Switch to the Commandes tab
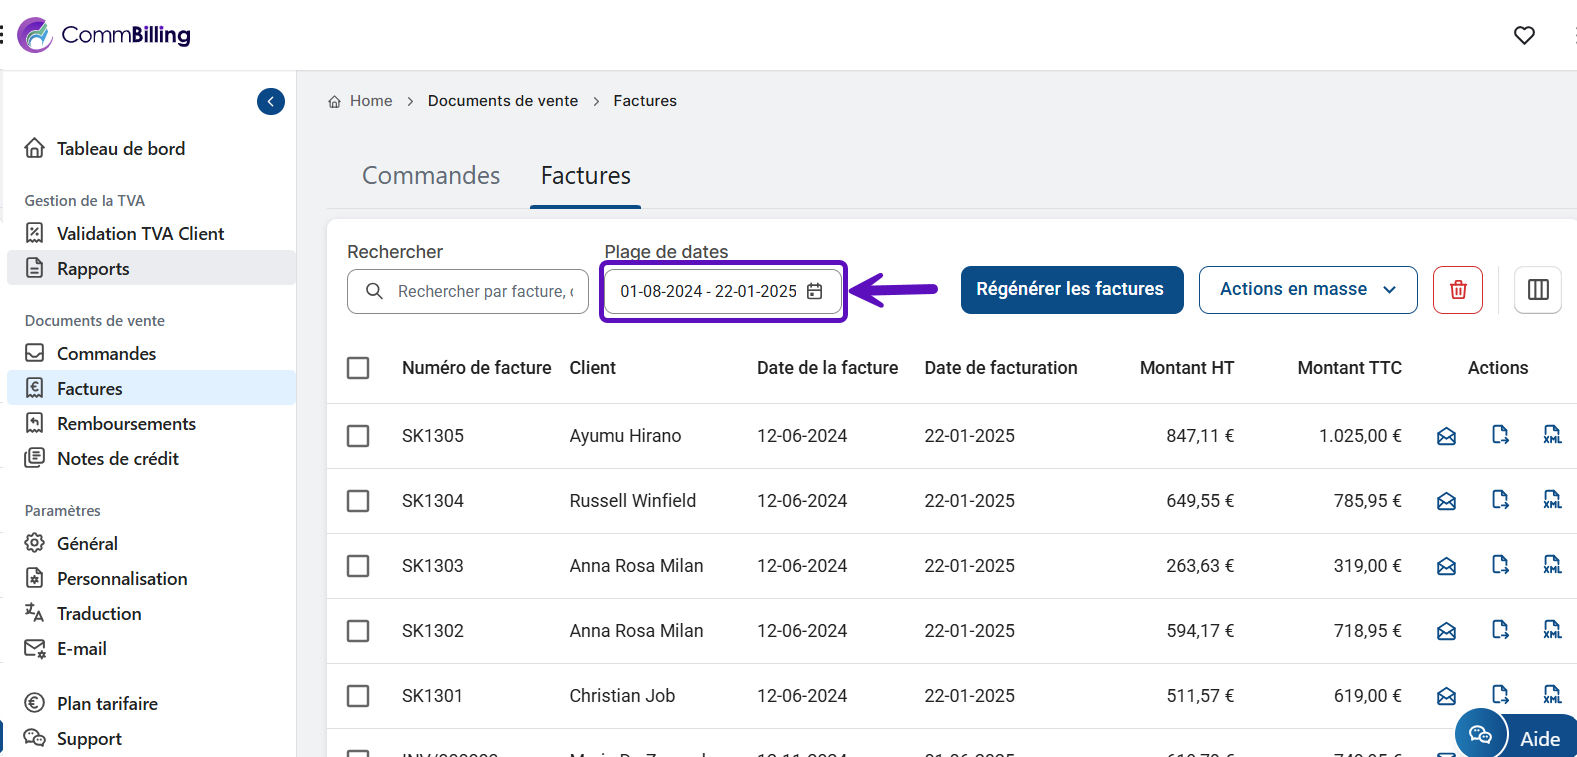This screenshot has height=757, width=1577. pyautogui.click(x=431, y=176)
